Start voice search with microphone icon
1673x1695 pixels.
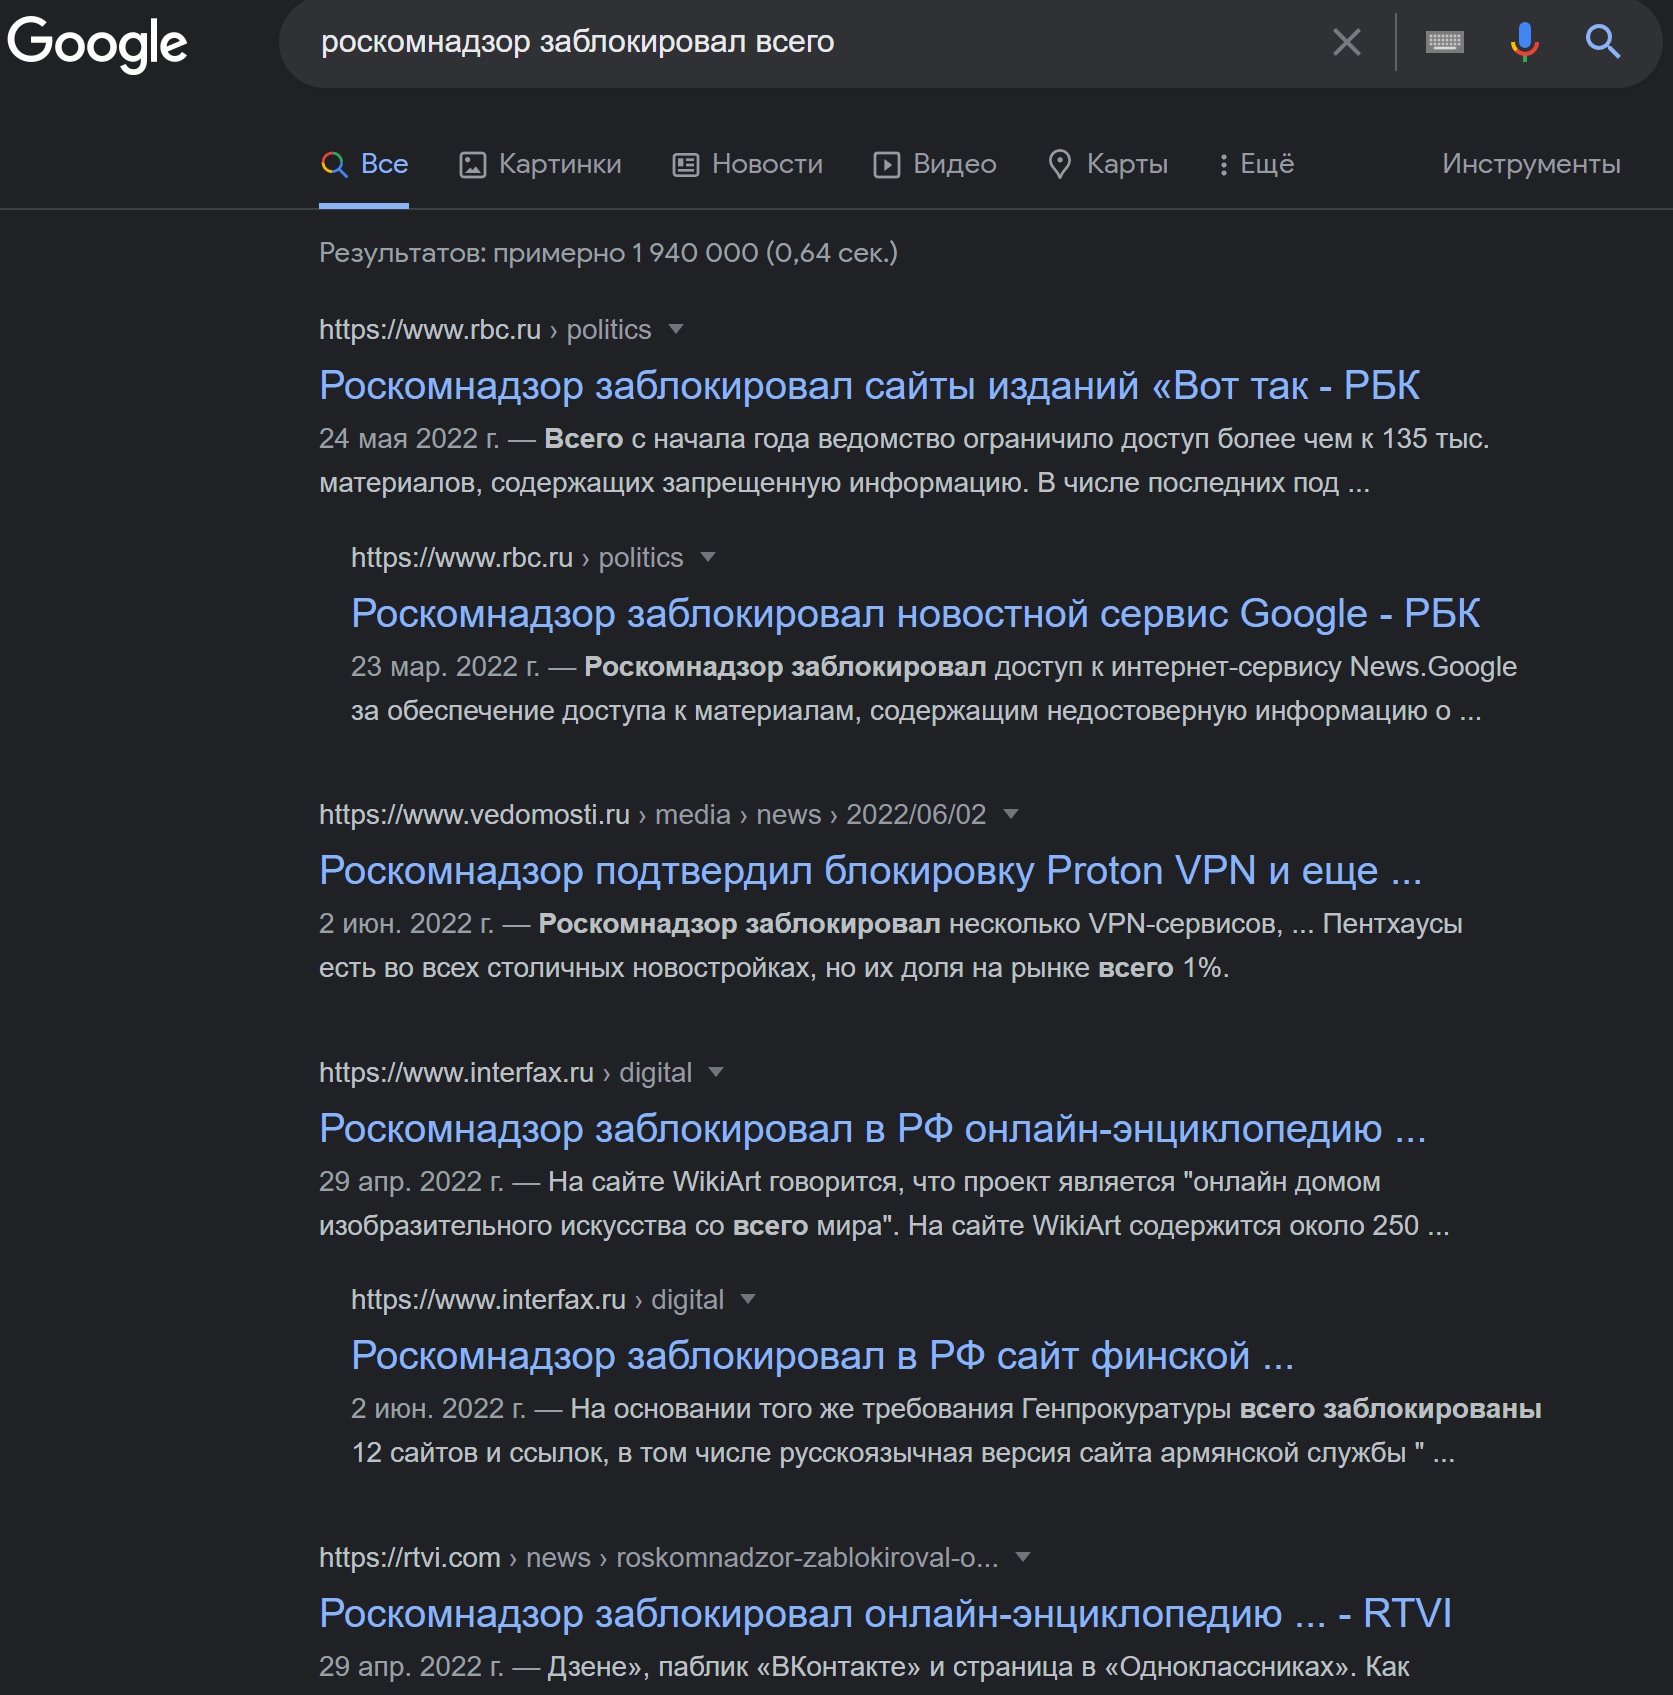pyautogui.click(x=1524, y=42)
